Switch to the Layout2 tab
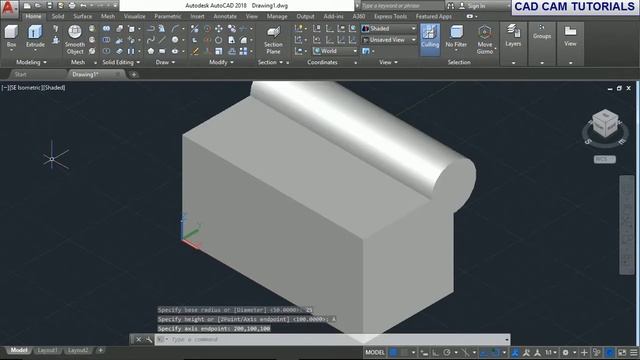Screen dimensions: 640x360 78,350
